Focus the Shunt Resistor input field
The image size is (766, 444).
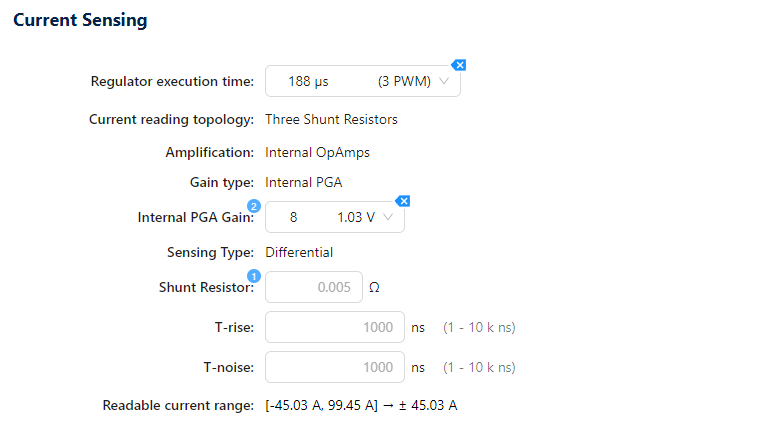pos(312,287)
